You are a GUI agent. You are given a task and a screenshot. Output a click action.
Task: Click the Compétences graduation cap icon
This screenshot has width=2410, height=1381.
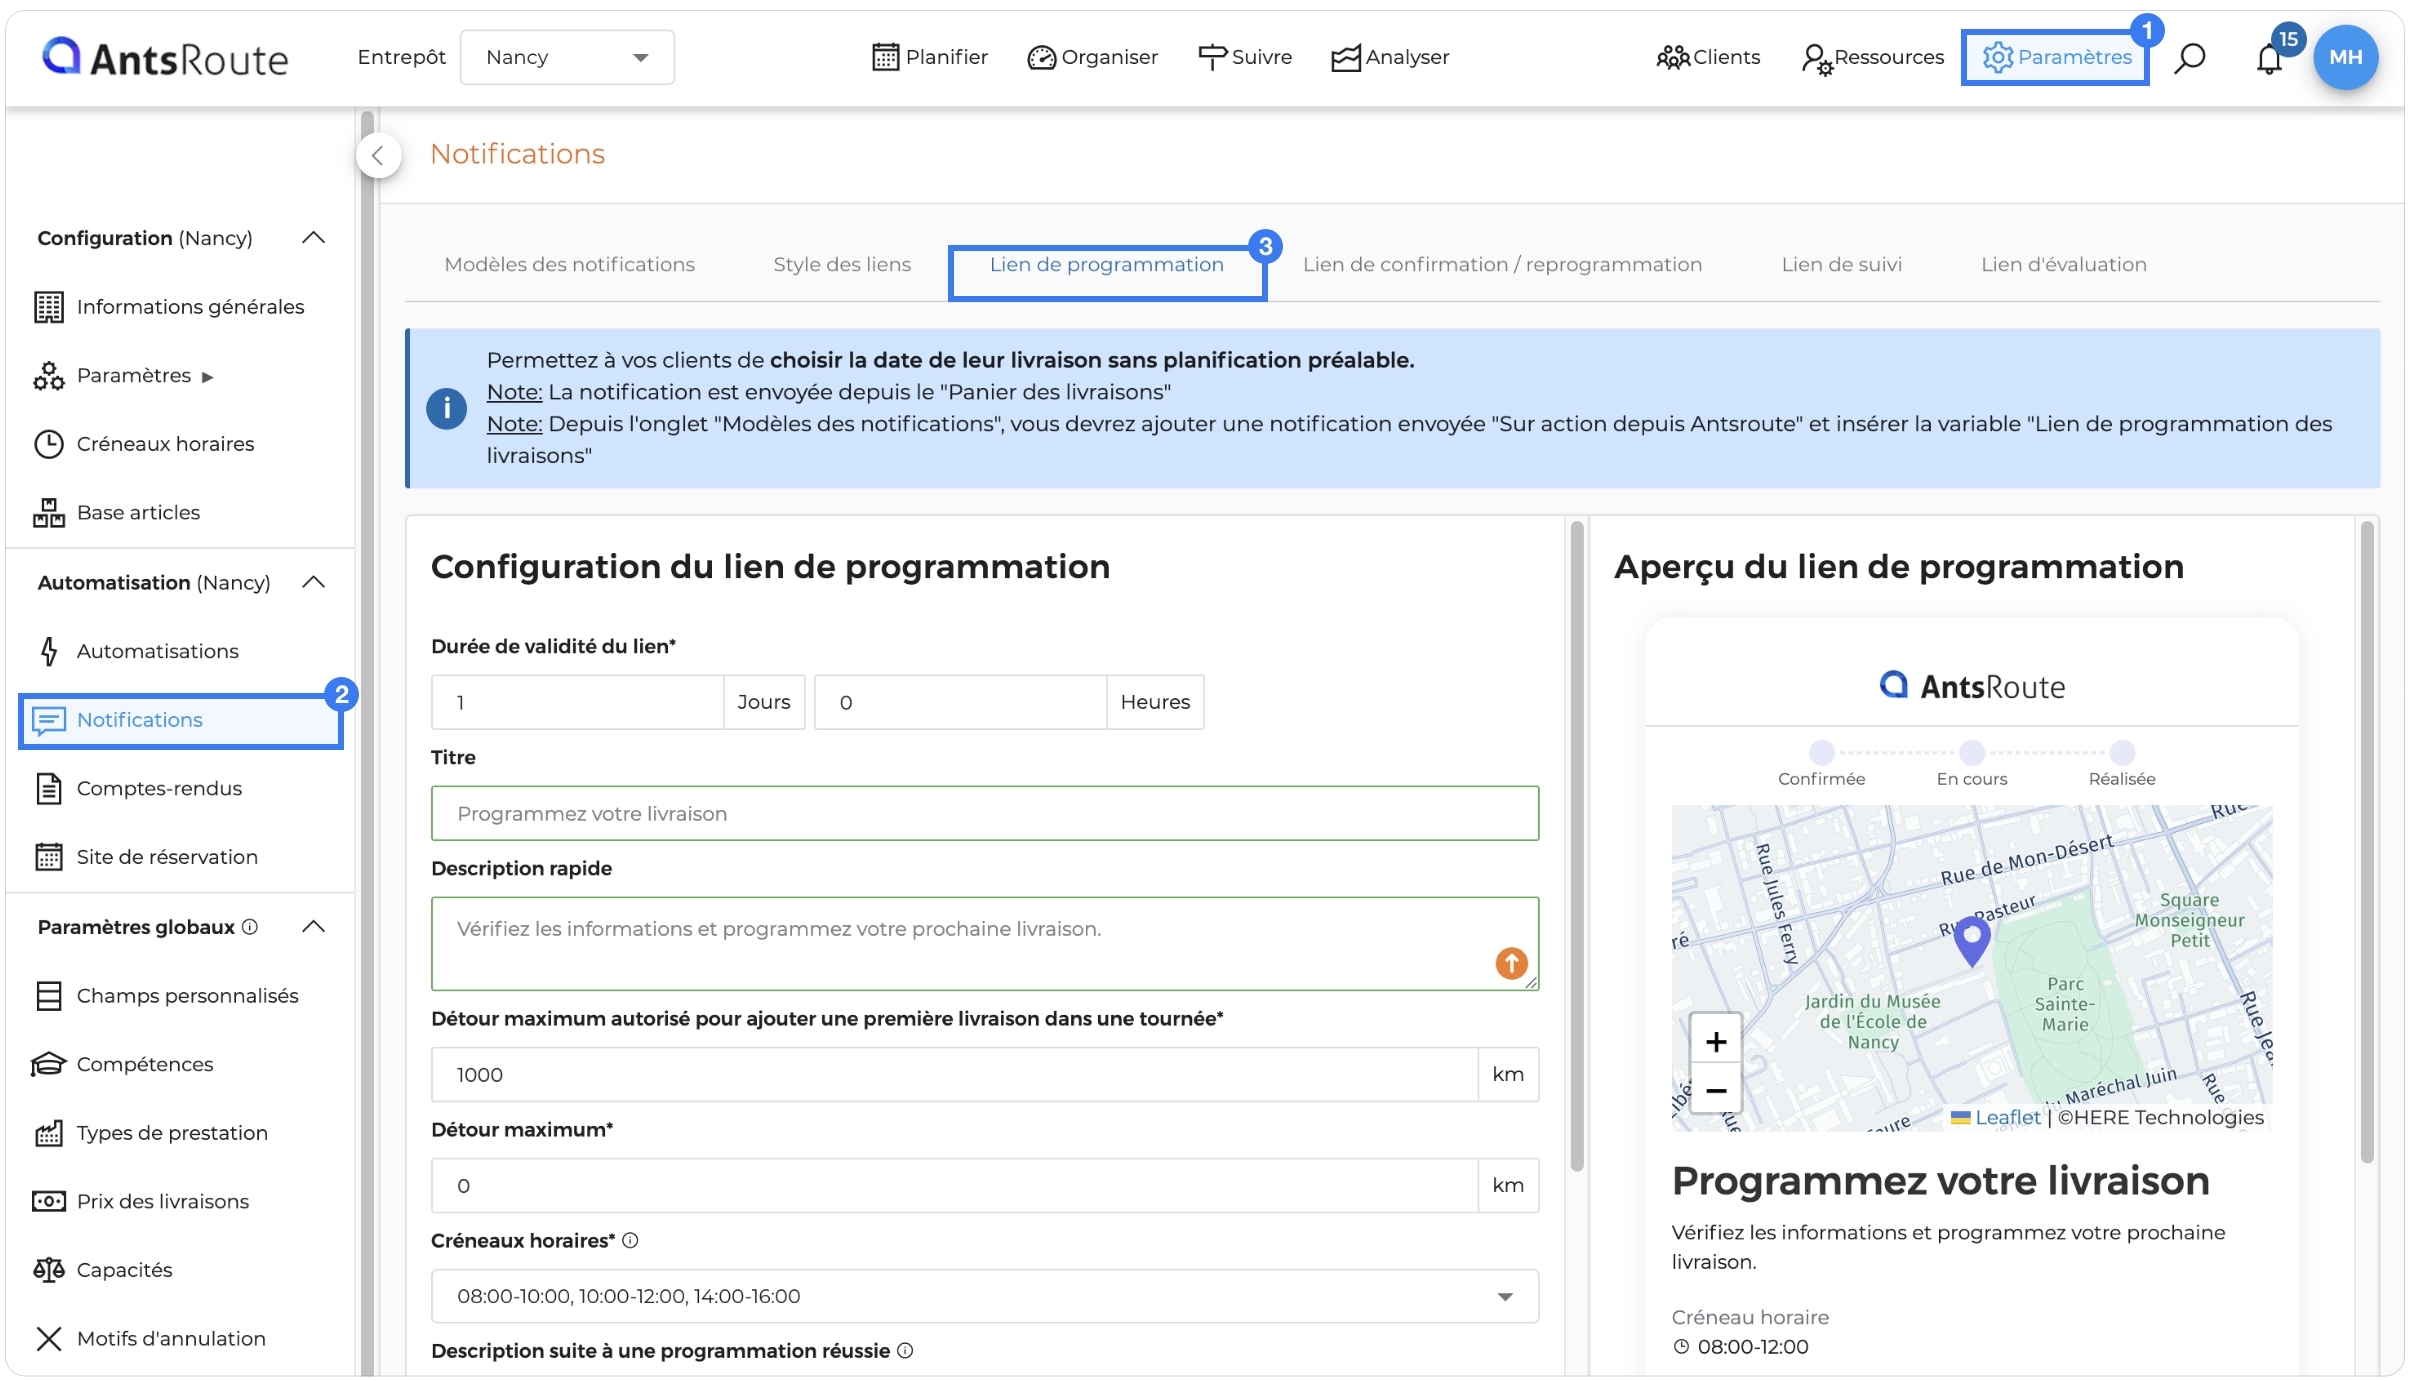pyautogui.click(x=48, y=1064)
